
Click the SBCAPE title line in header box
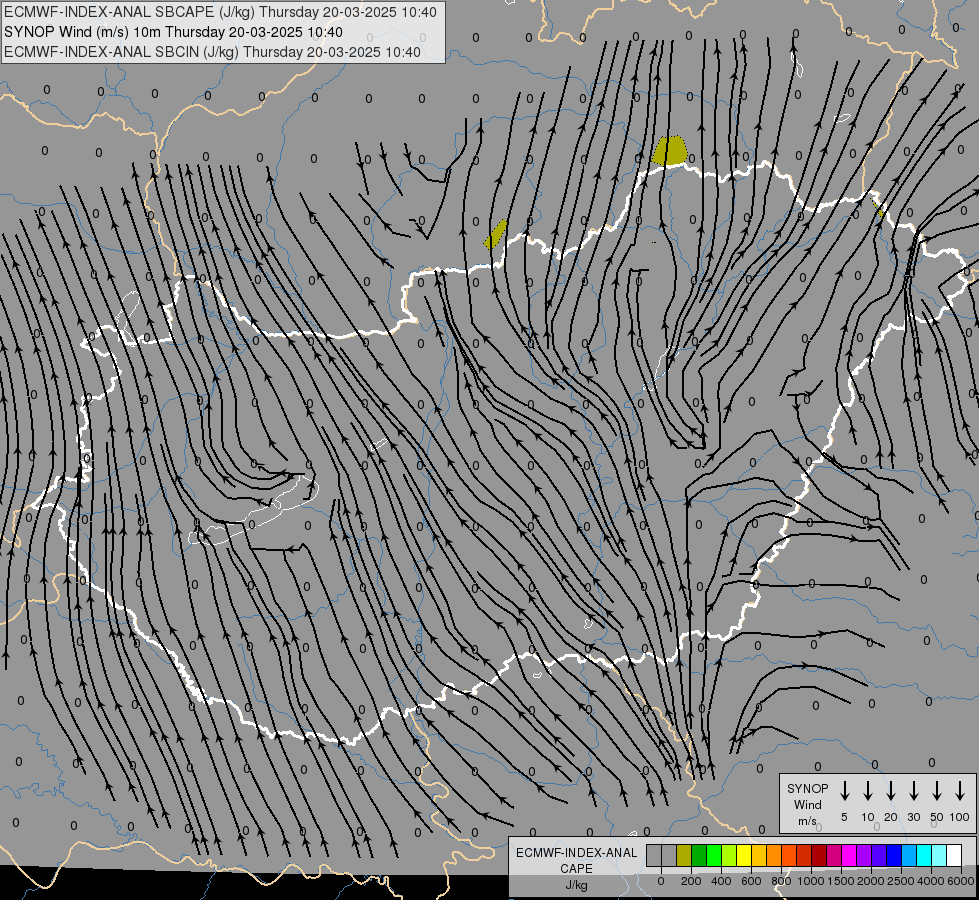[x=220, y=12]
